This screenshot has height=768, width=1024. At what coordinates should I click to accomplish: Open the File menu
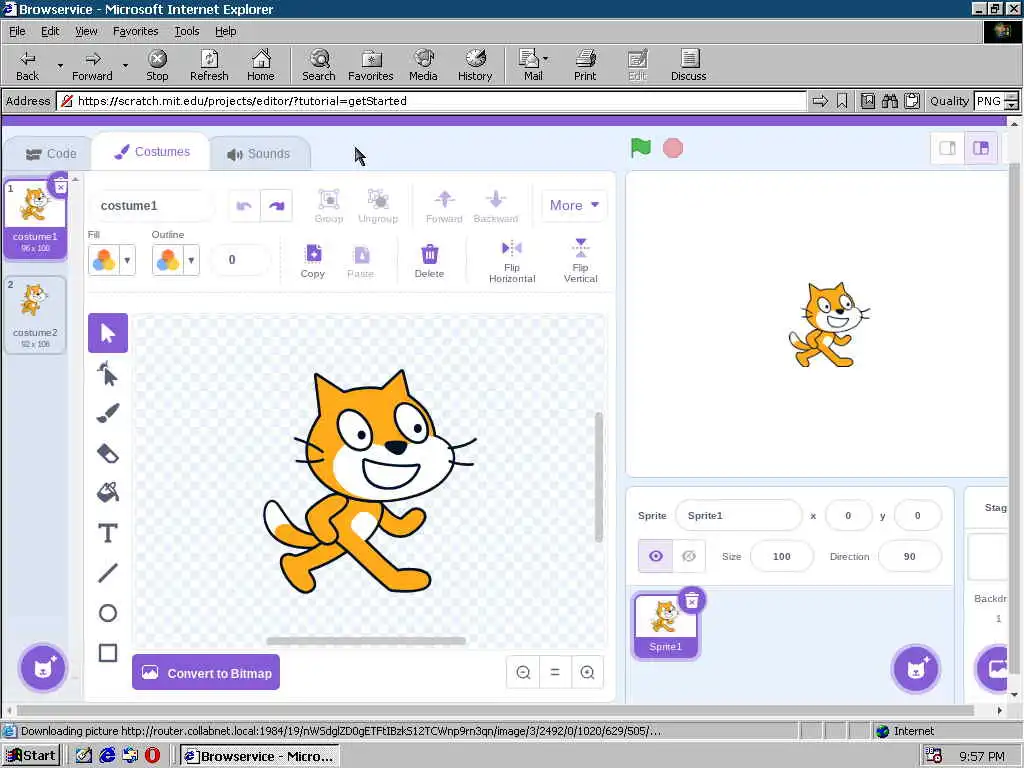click(x=17, y=31)
